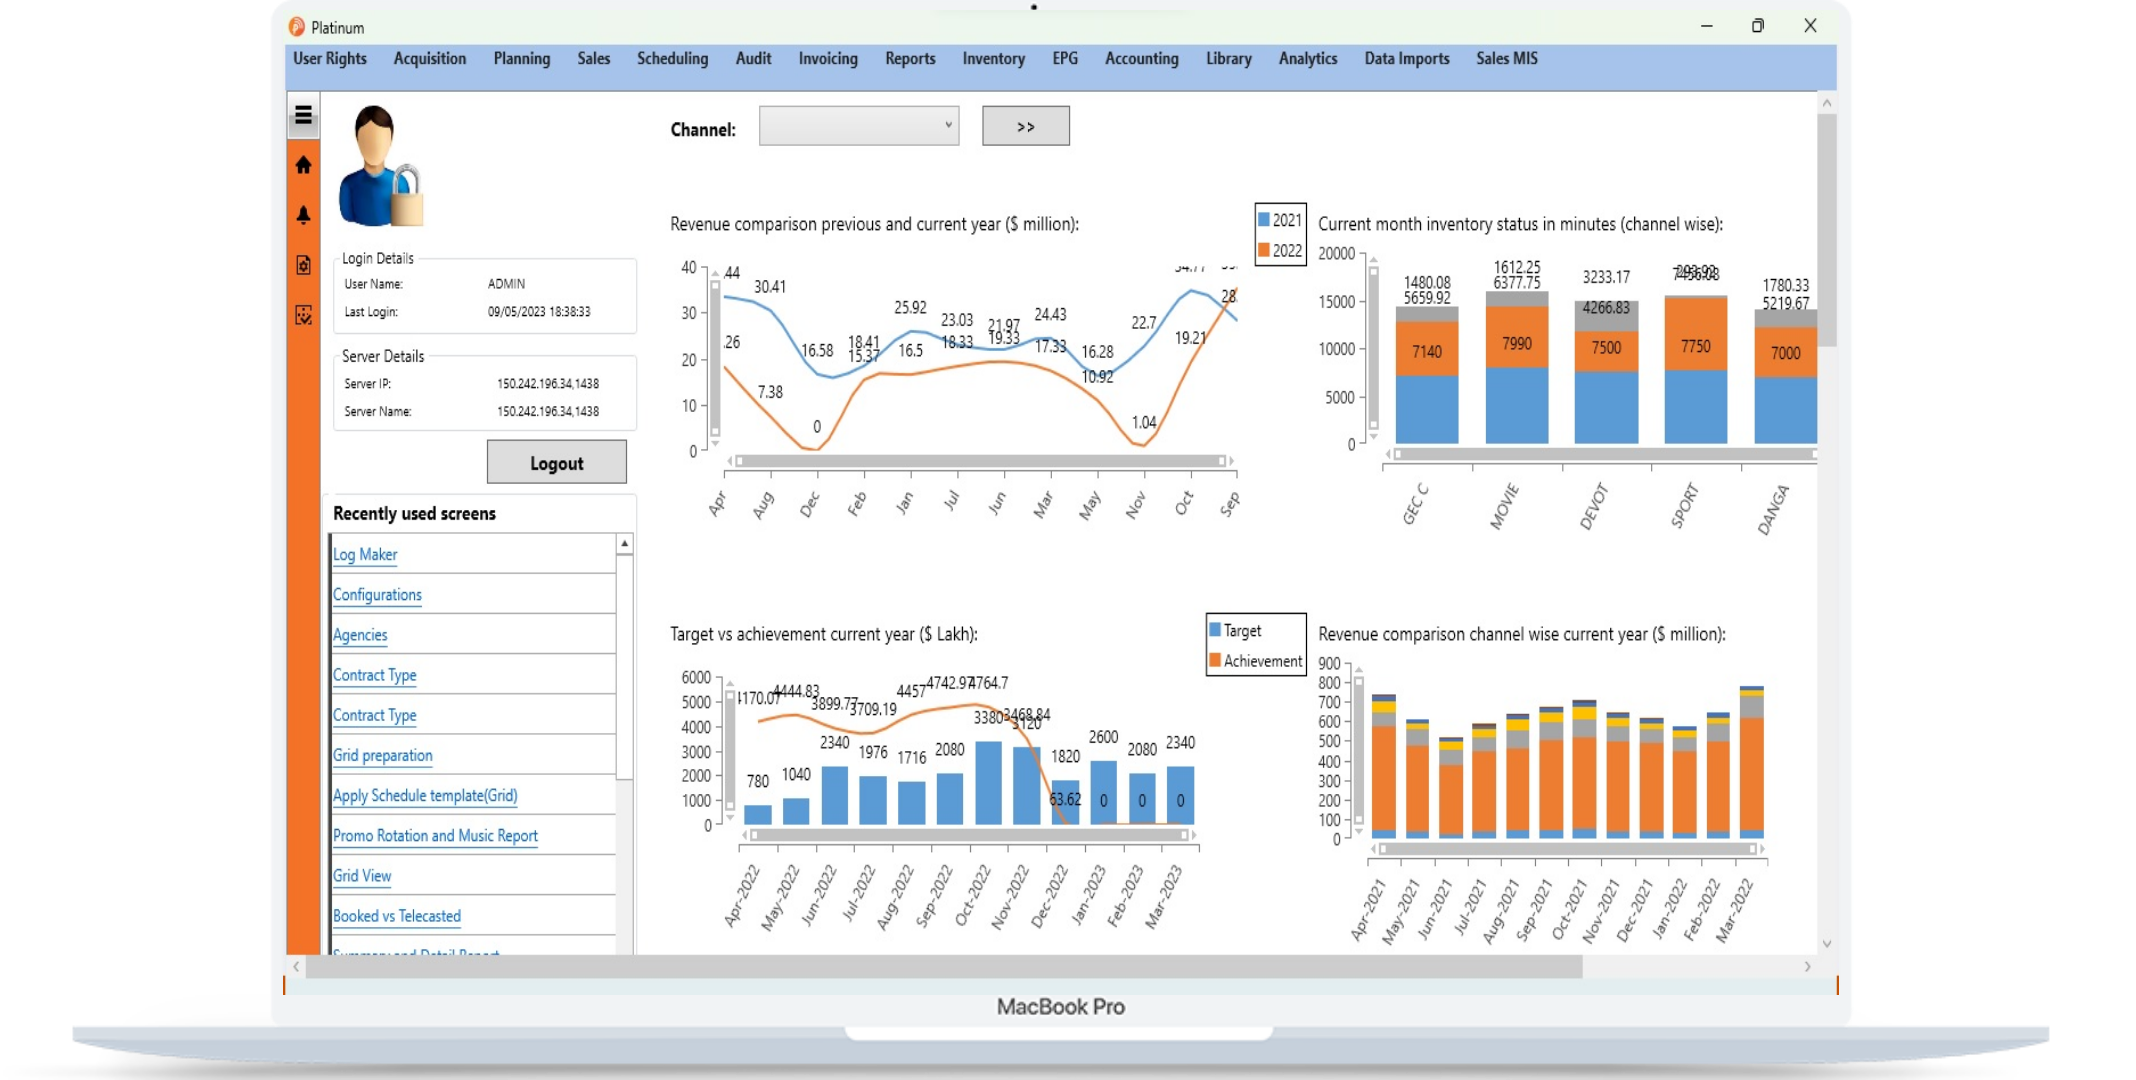Click the Booked vs Telecasted link
Viewport: 2136px width, 1080px height.
point(397,915)
